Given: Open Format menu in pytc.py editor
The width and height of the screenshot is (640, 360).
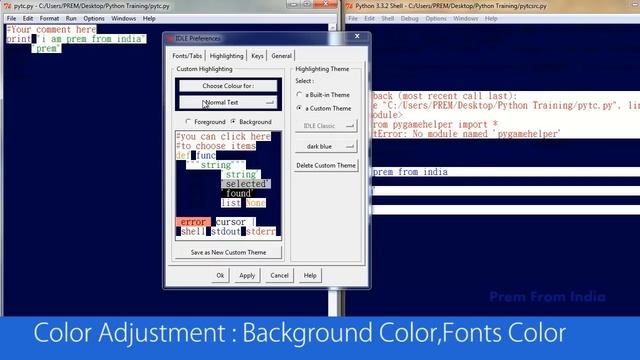Looking at the screenshot, I should pyautogui.click(x=49, y=18).
